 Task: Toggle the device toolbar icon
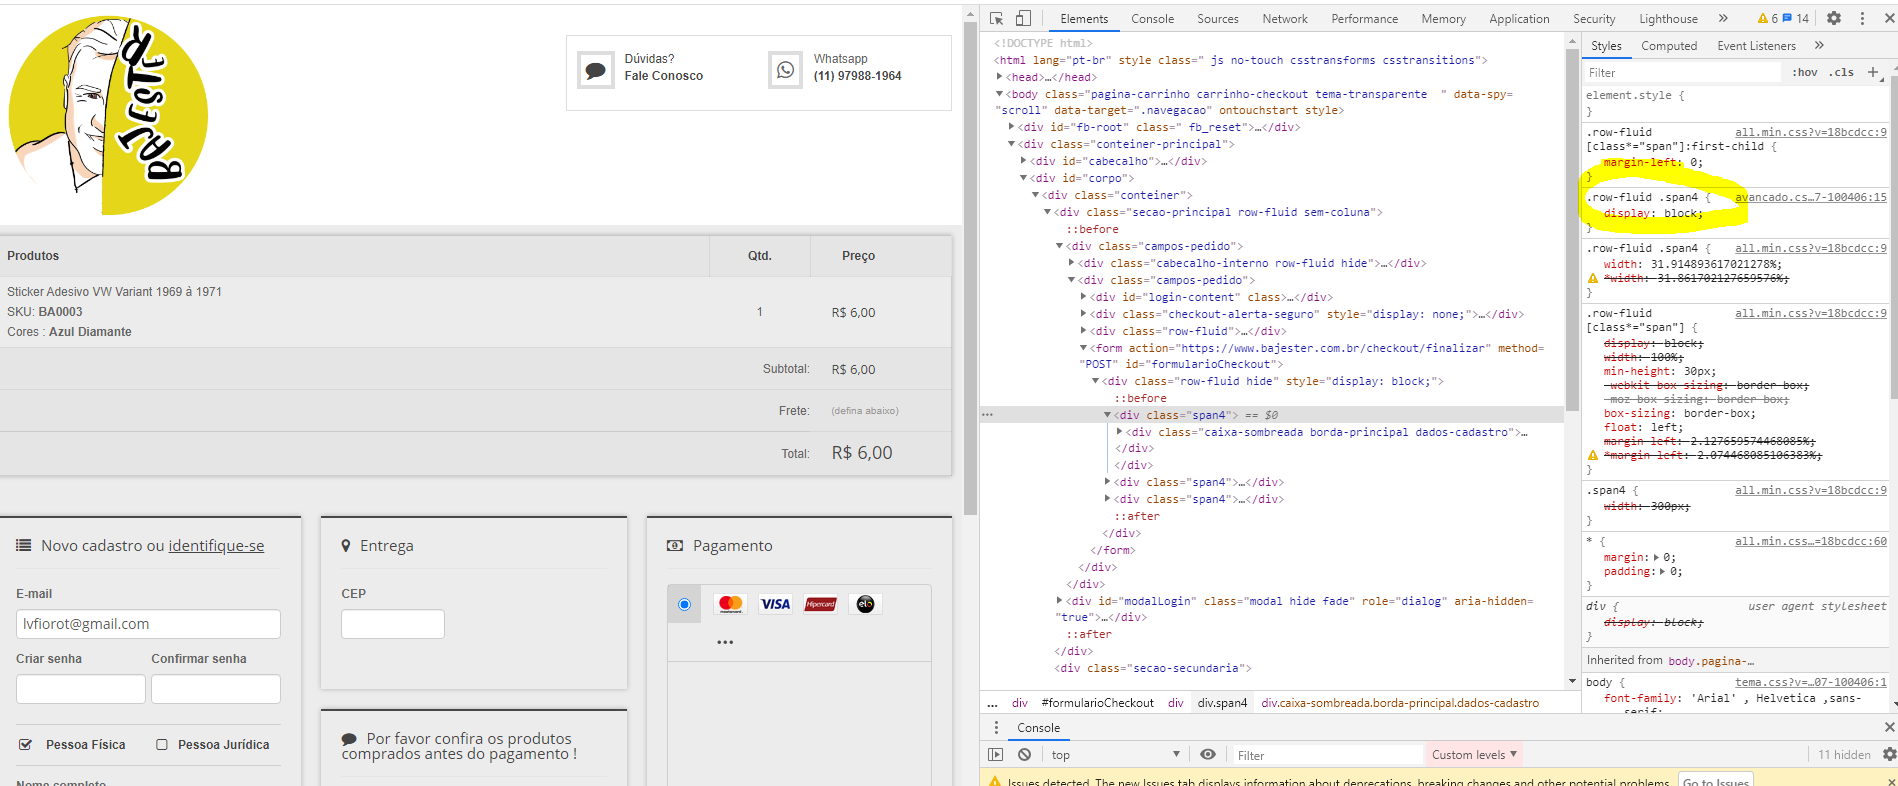(x=1023, y=18)
